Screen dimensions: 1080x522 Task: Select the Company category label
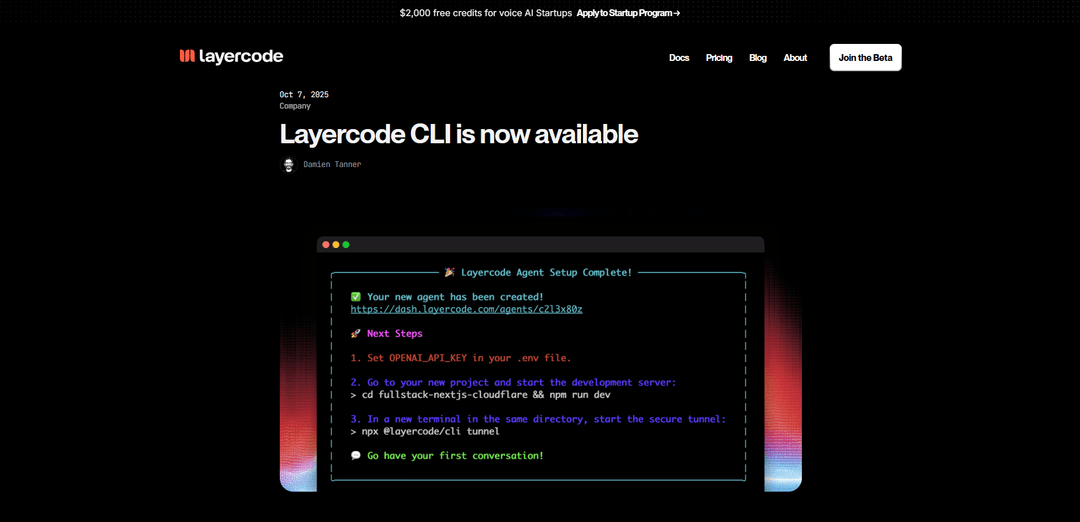pyautogui.click(x=295, y=106)
